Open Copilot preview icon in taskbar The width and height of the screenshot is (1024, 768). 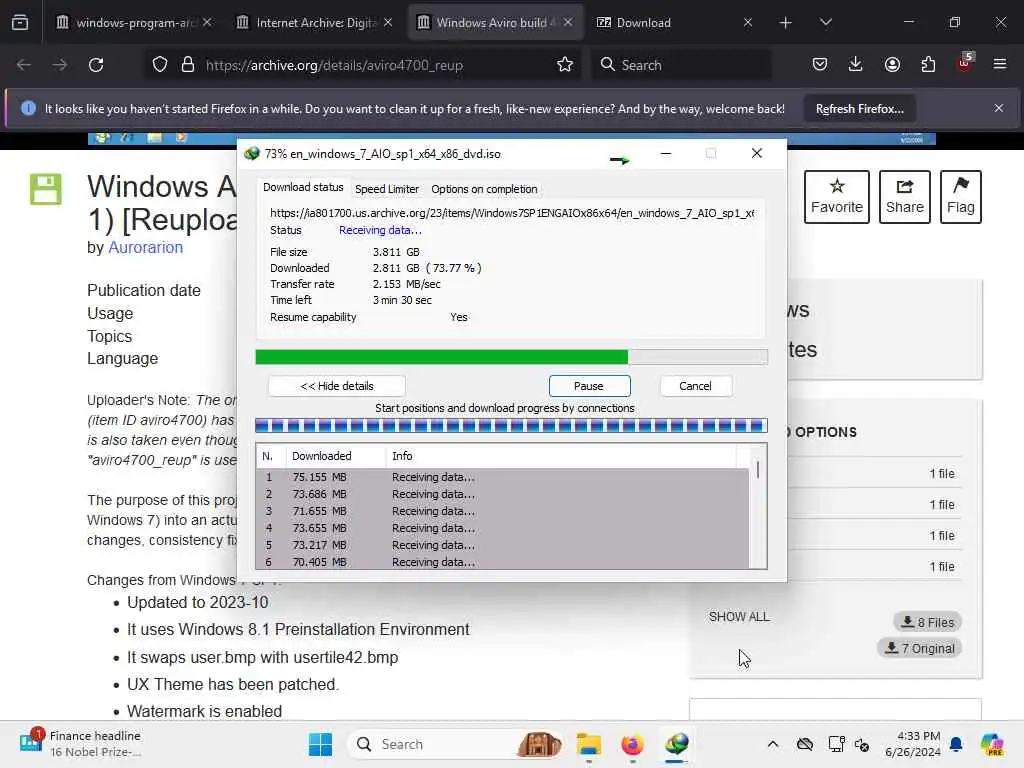coord(992,744)
